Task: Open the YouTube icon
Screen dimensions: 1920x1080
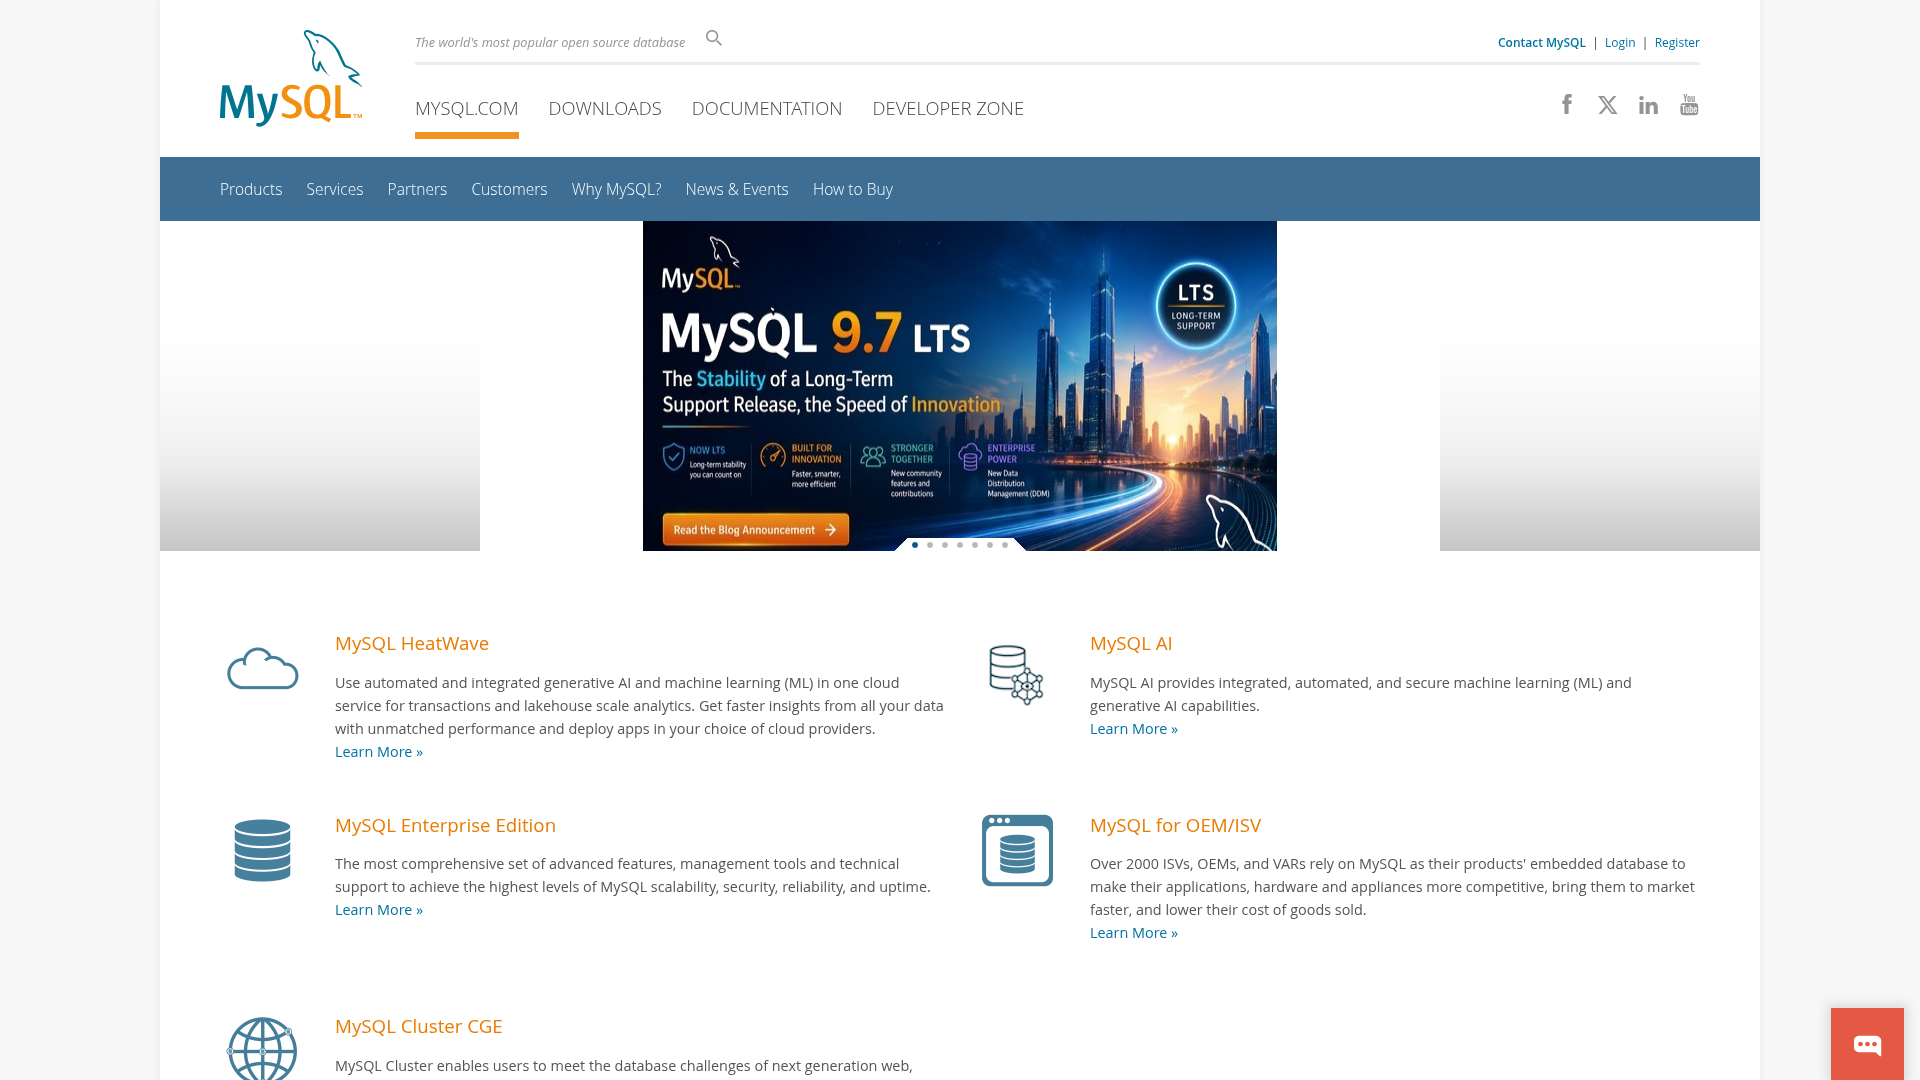Action: tap(1689, 105)
